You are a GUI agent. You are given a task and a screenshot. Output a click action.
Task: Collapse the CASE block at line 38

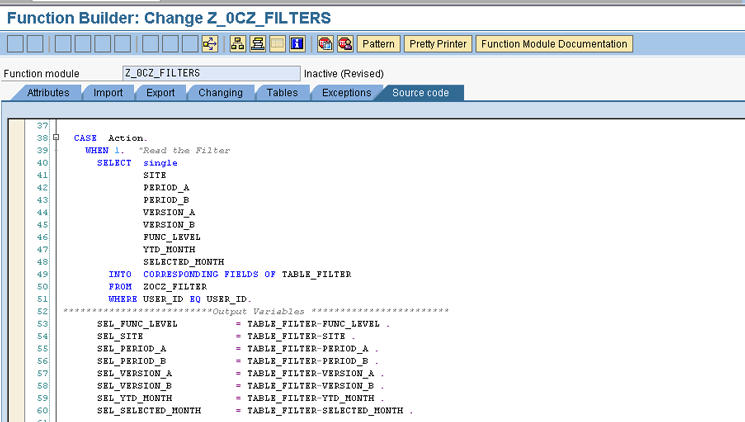pos(56,137)
